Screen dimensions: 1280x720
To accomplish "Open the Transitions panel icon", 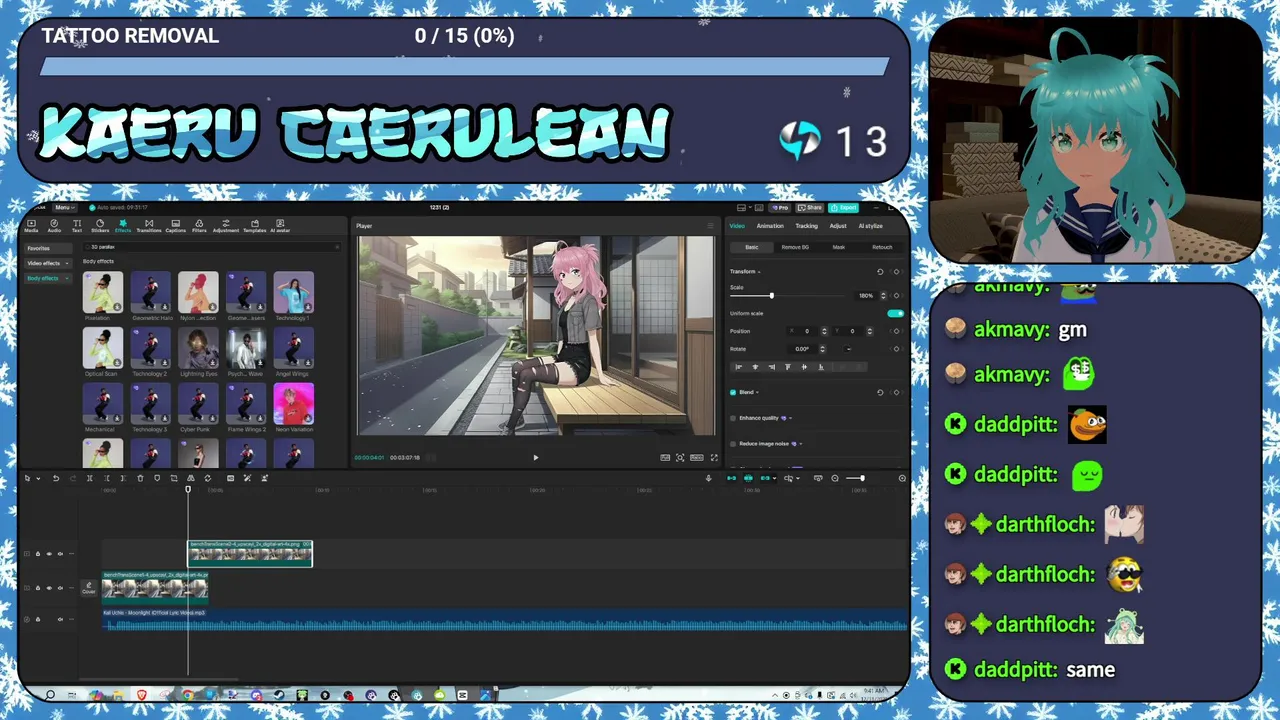I will (149, 226).
